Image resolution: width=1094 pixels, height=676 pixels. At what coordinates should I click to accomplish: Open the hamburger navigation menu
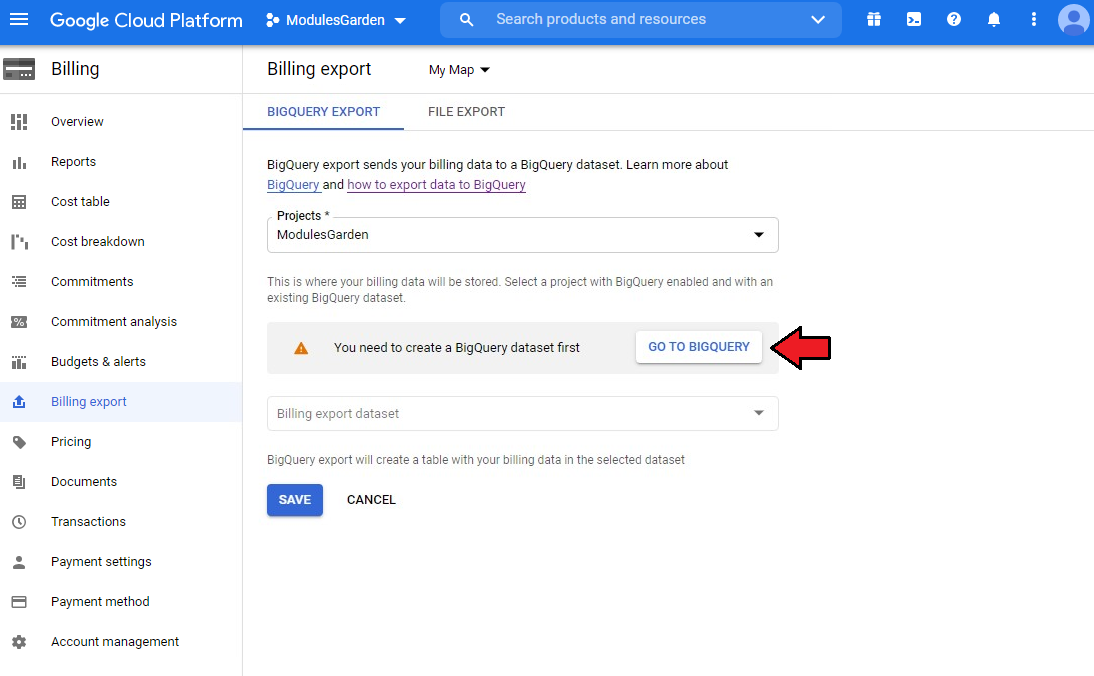[x=19, y=20]
